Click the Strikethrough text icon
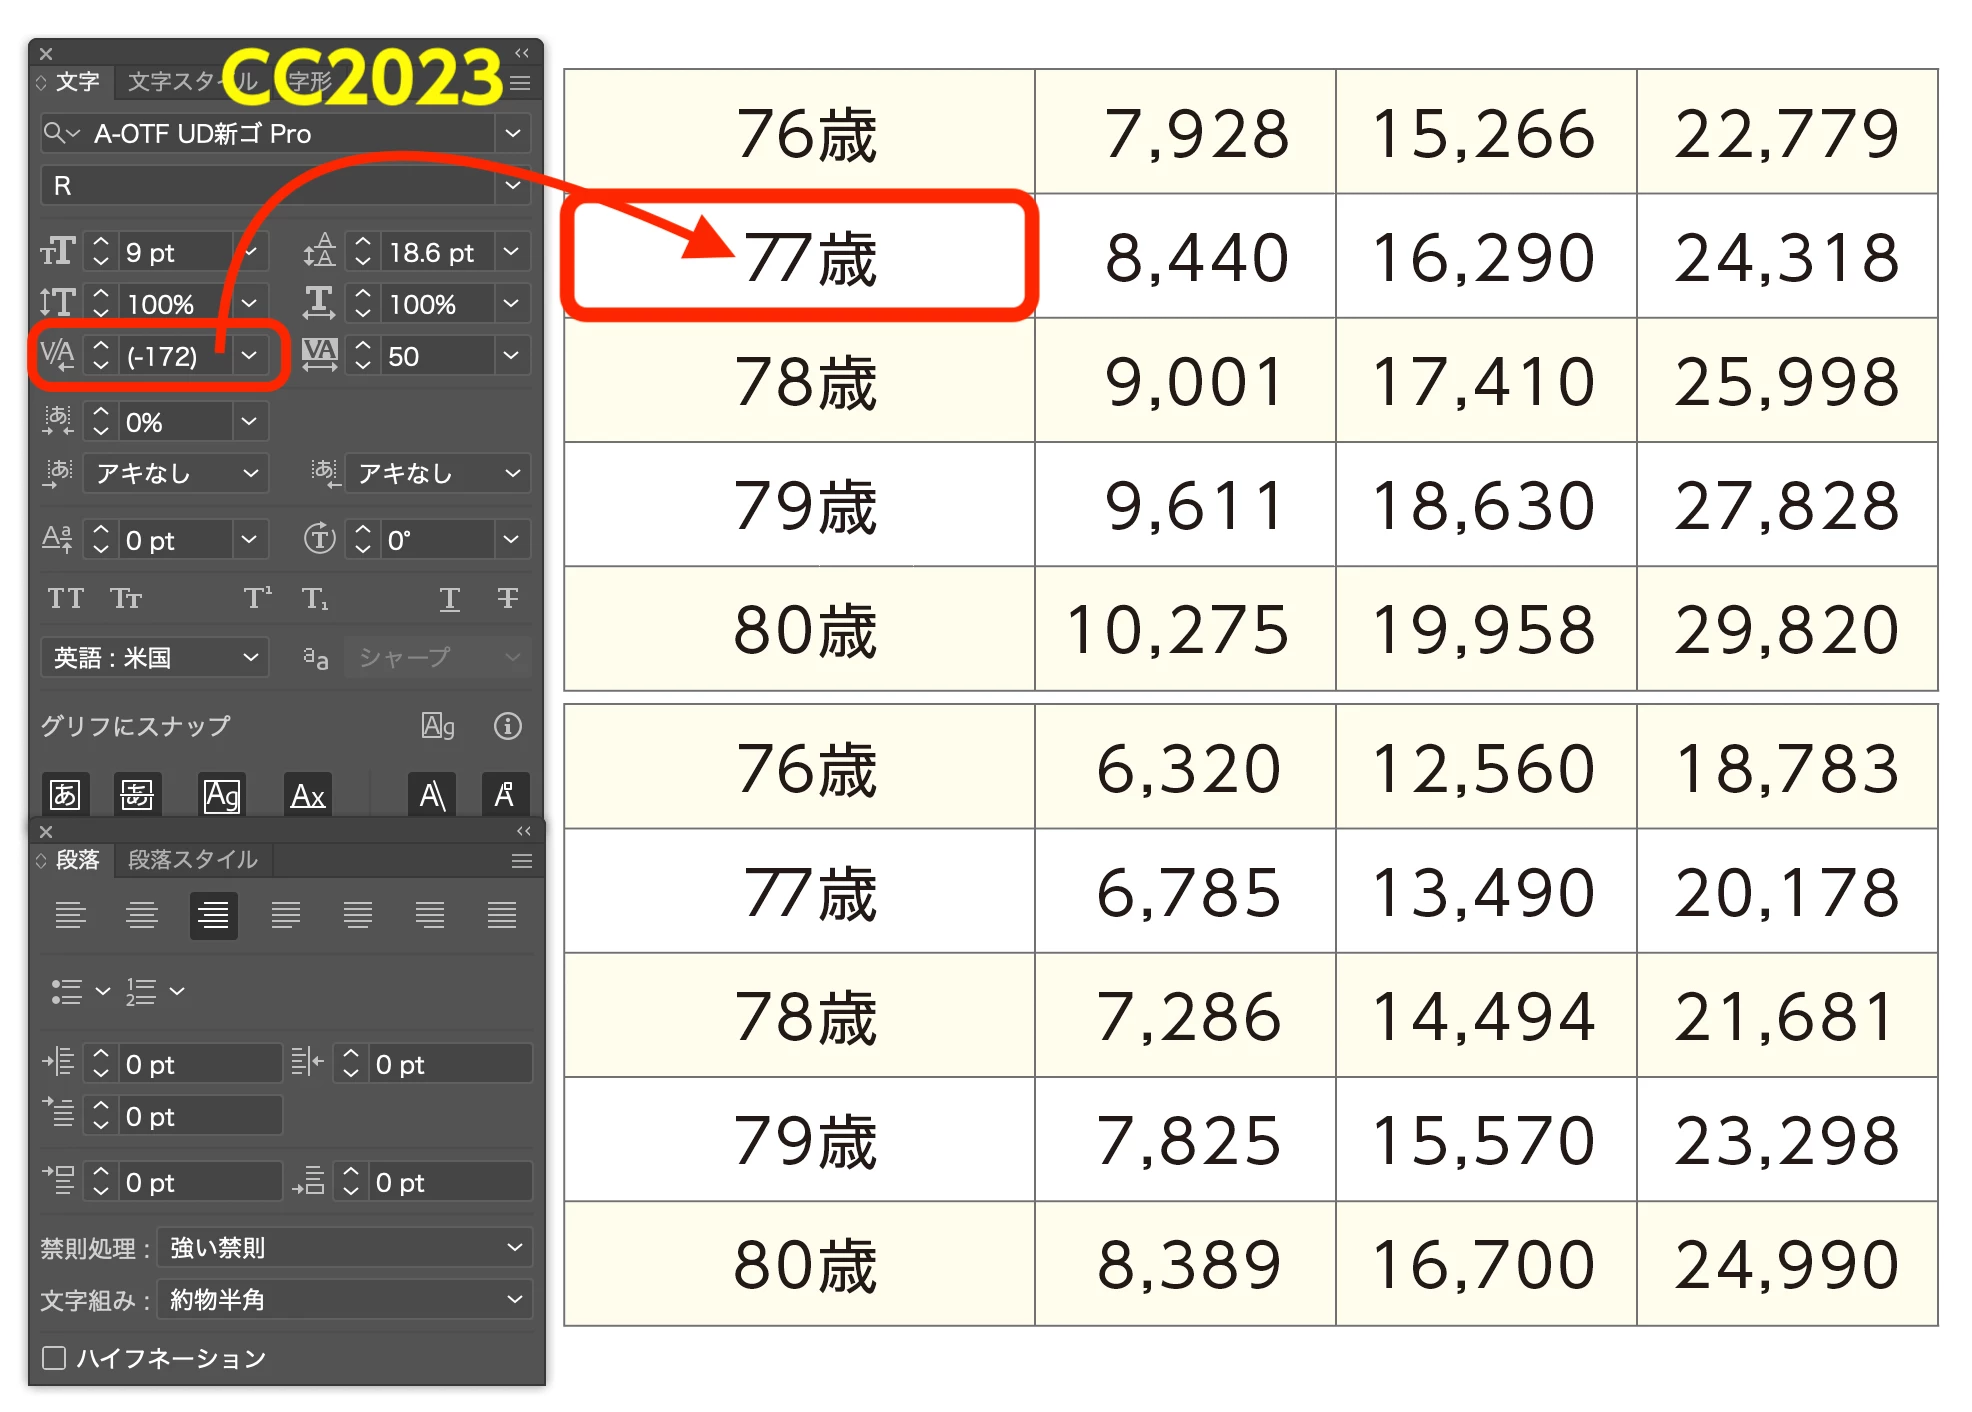This screenshot has width=1972, height=1412. pyautogui.click(x=507, y=598)
